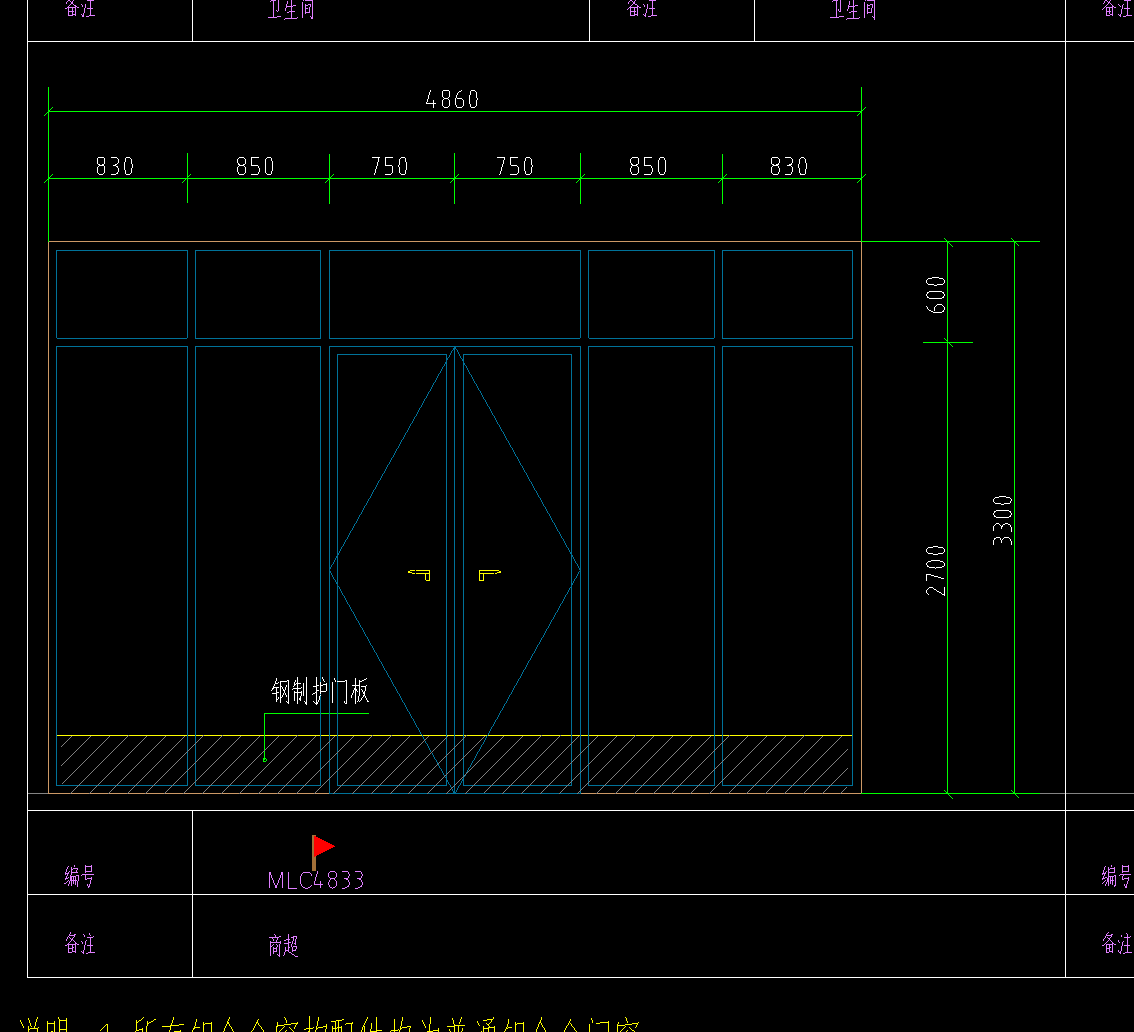
Task: Select the 钢制护门板 annotation label
Action: point(320,691)
